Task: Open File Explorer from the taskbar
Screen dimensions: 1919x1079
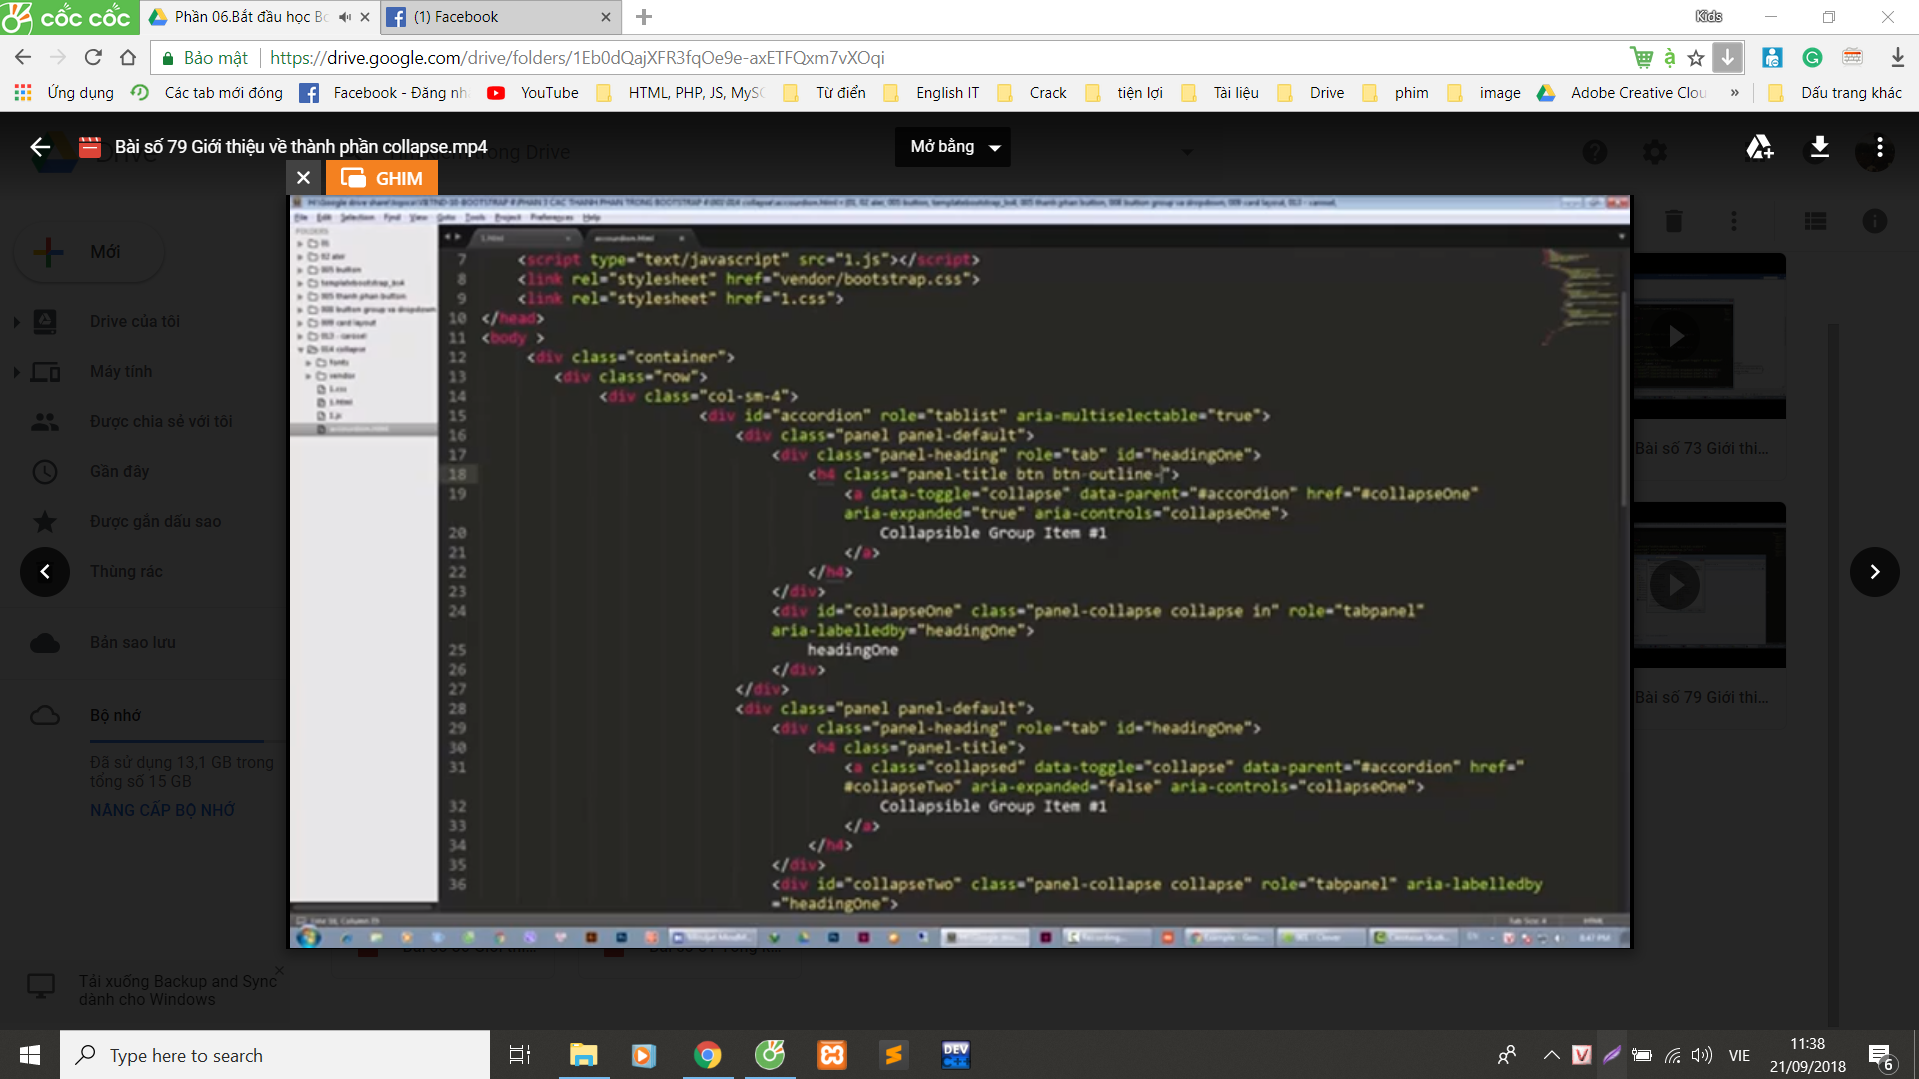Action: 583,1055
